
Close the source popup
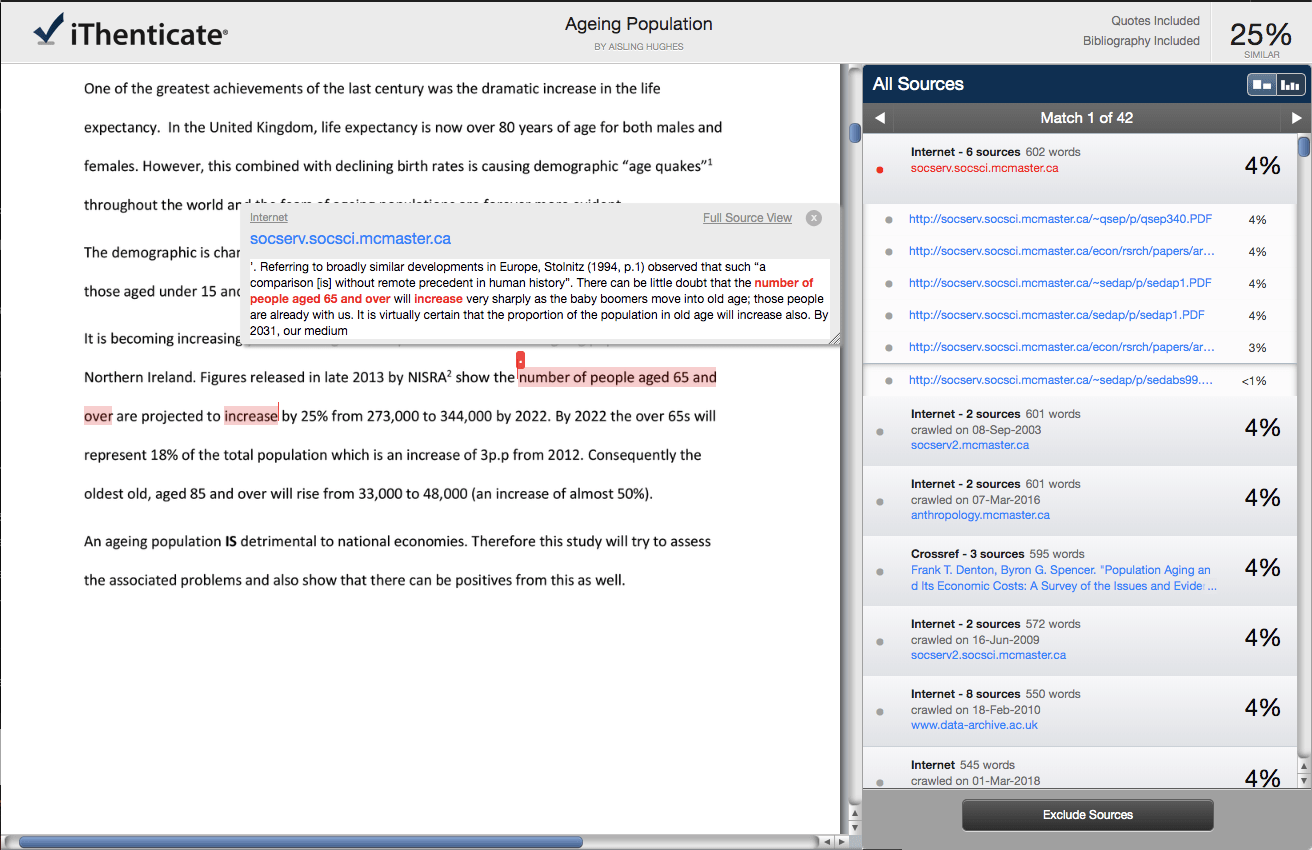814,218
